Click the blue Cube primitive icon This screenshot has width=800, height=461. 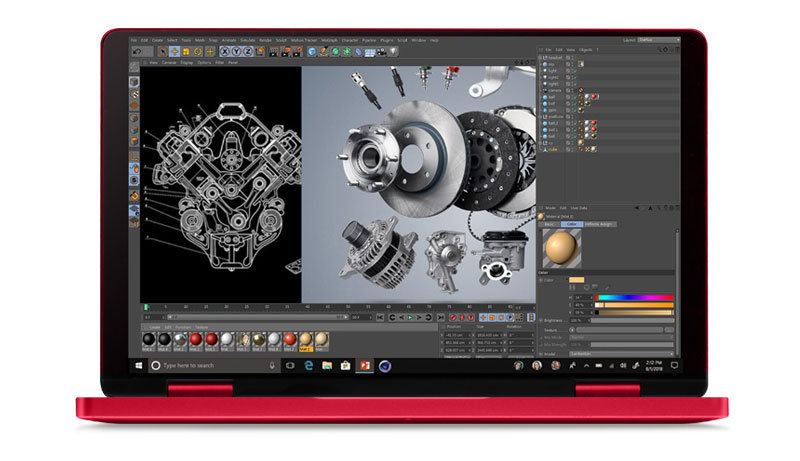(x=312, y=52)
